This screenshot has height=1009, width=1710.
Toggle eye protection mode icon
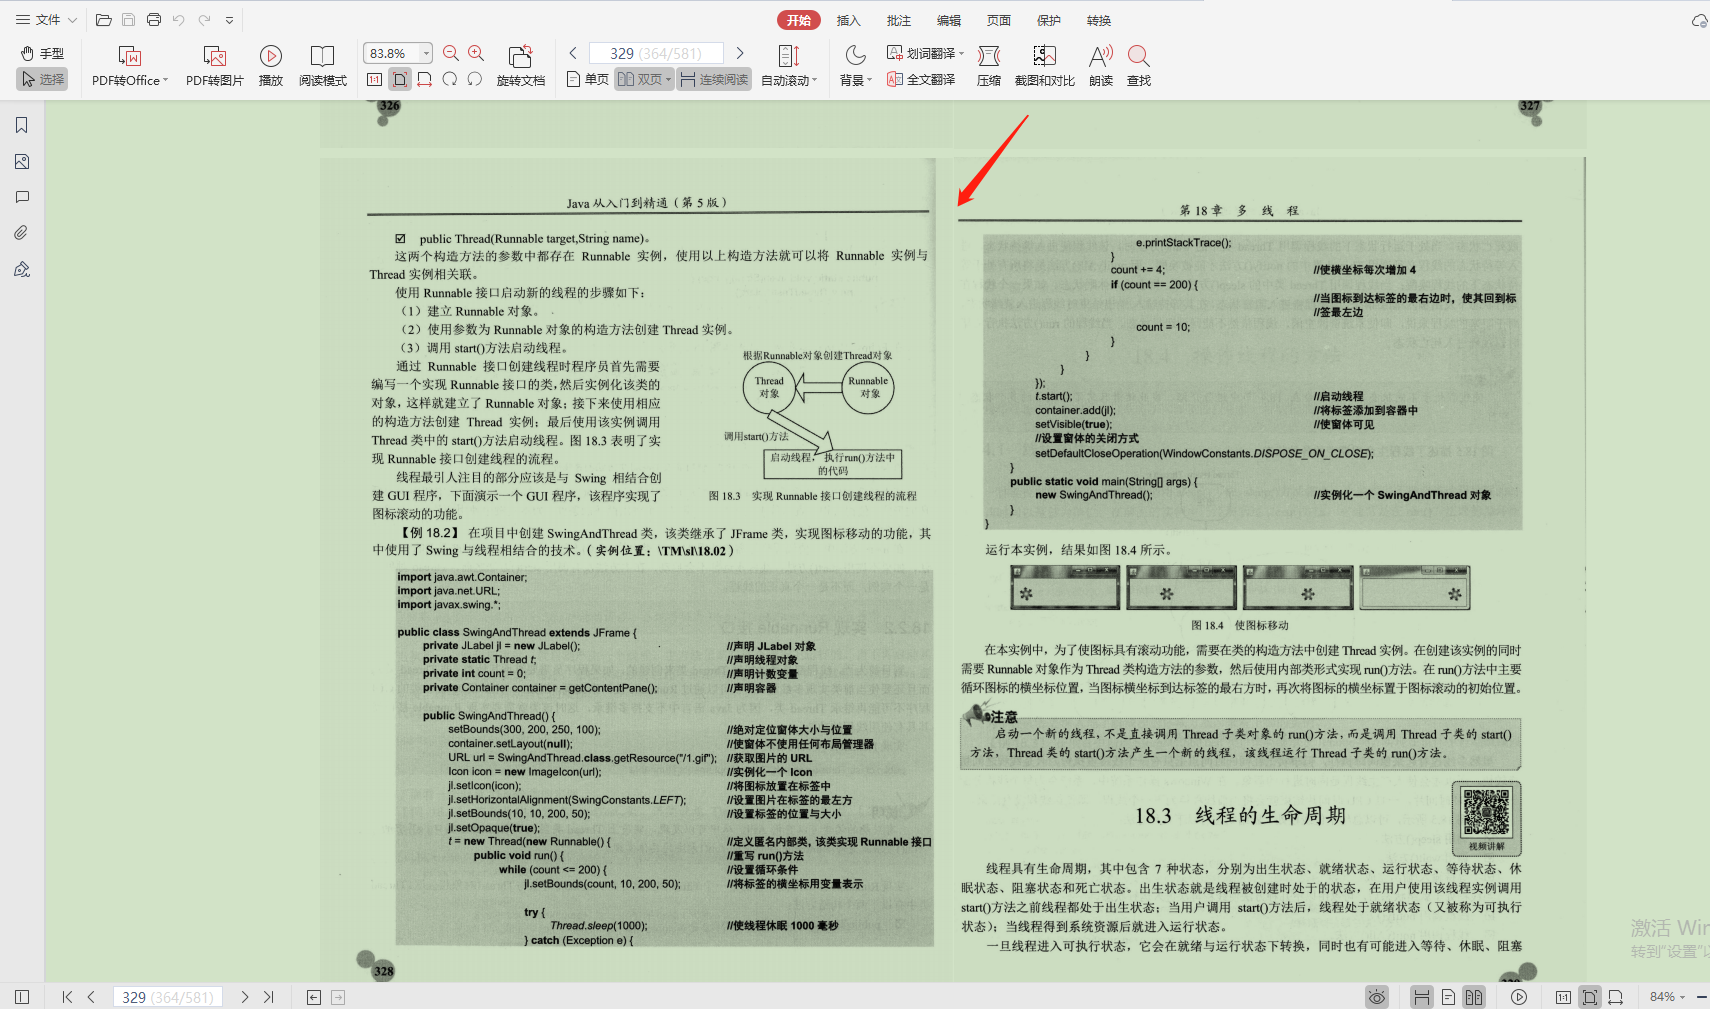[1377, 997]
